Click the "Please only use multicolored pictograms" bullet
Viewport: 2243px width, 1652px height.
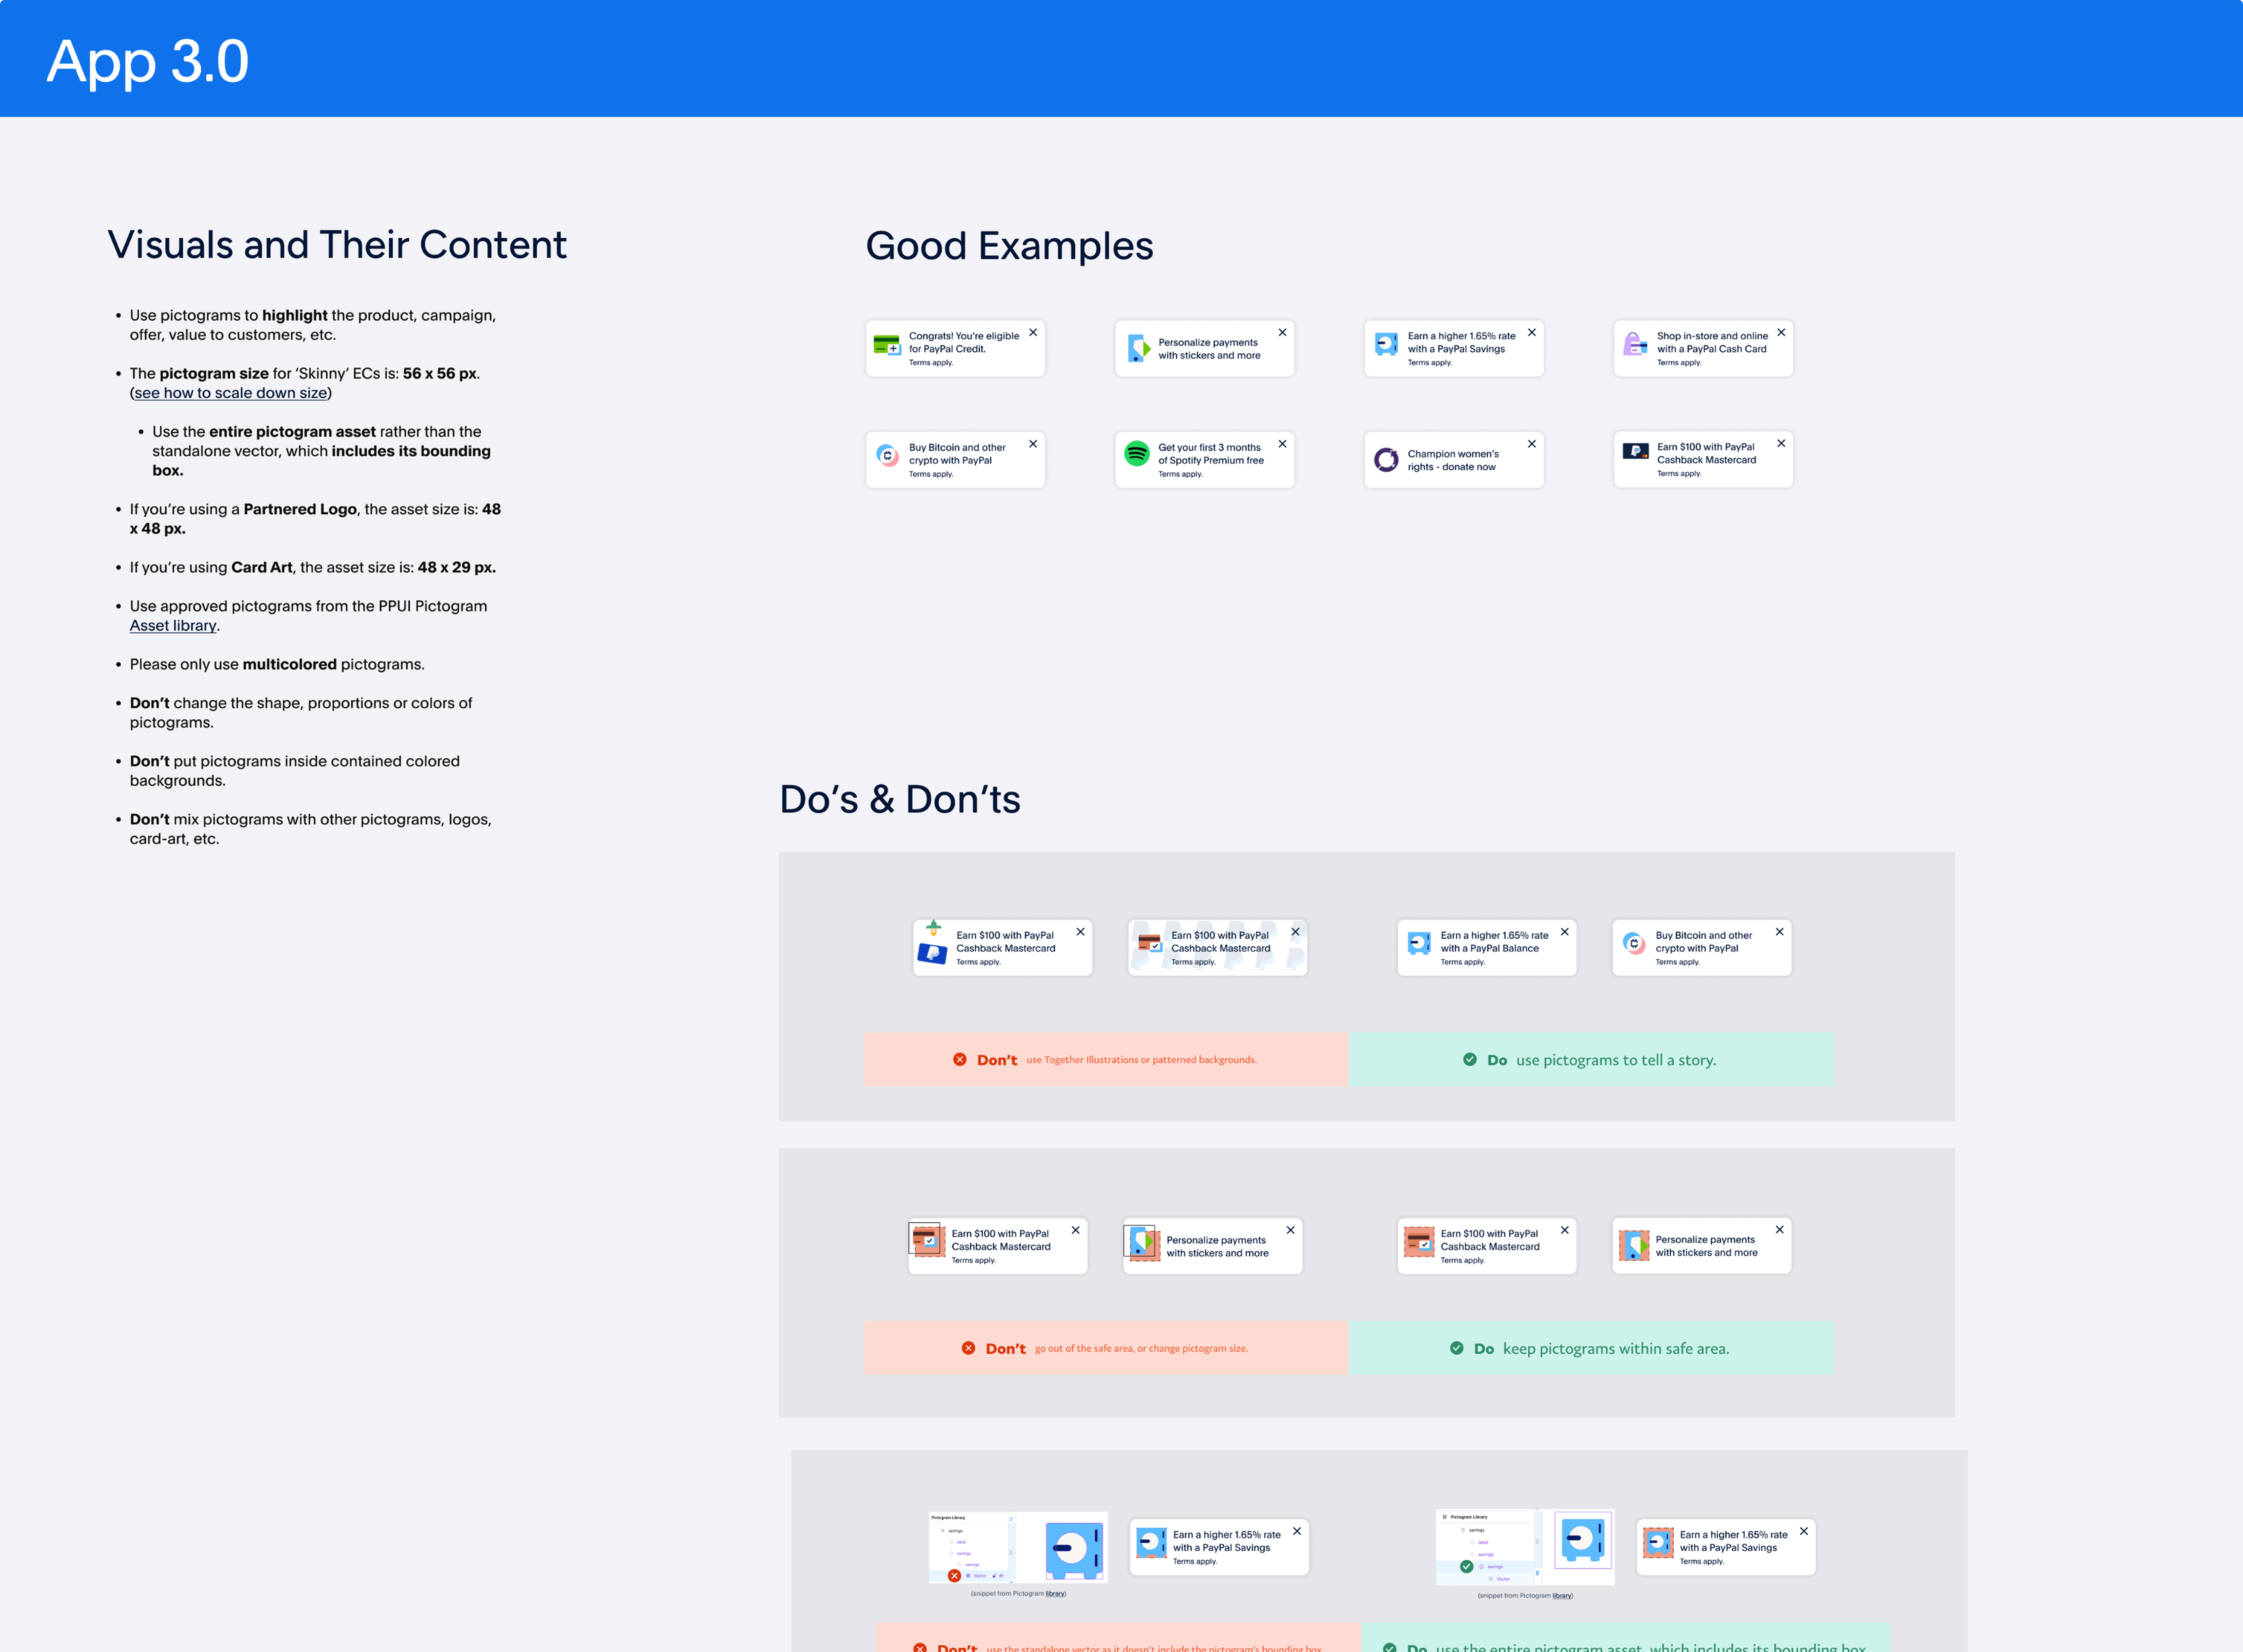(277, 665)
